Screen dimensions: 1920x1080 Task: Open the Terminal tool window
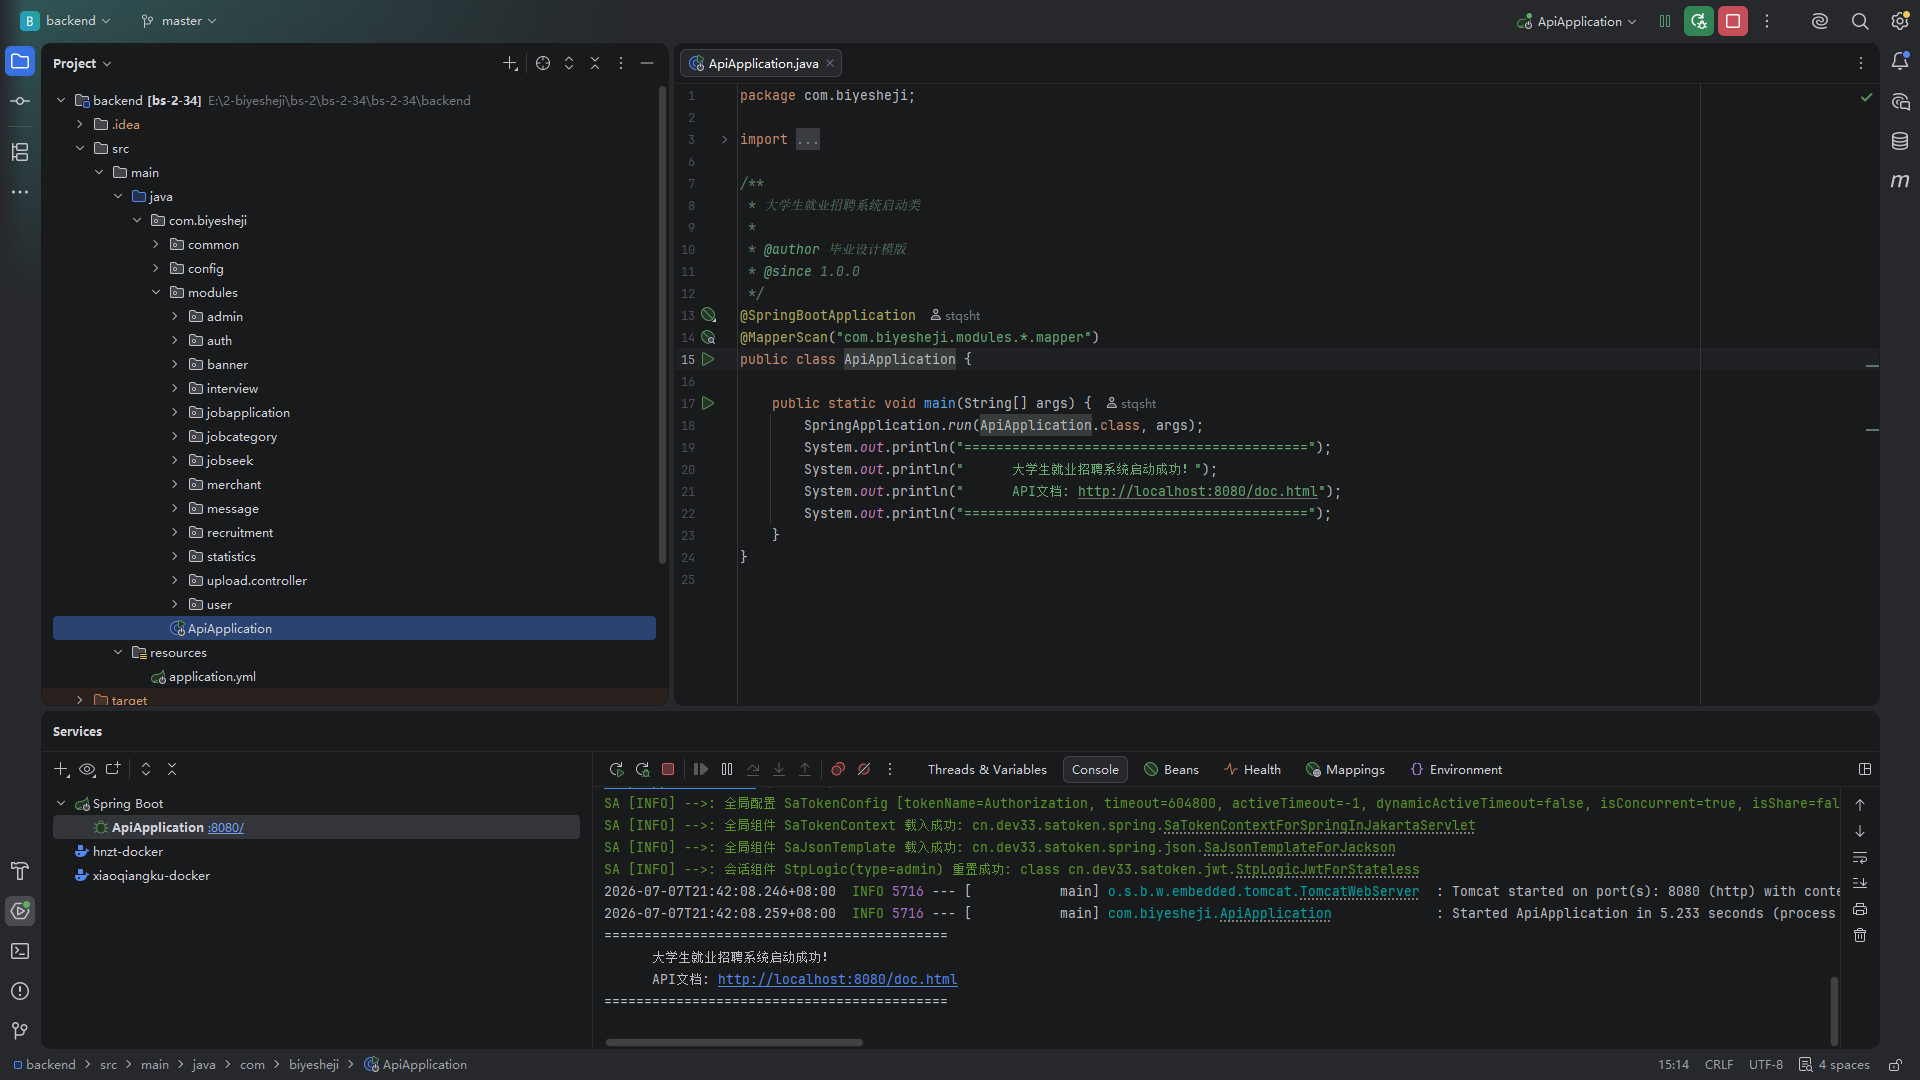tap(20, 951)
